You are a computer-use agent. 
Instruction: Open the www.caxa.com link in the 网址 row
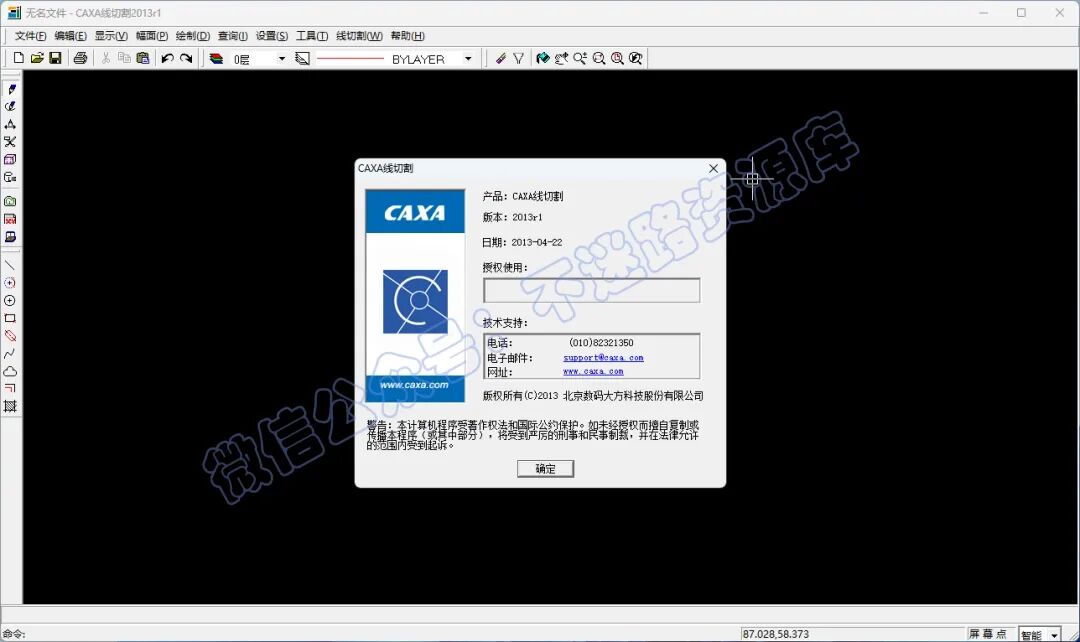[x=593, y=372]
